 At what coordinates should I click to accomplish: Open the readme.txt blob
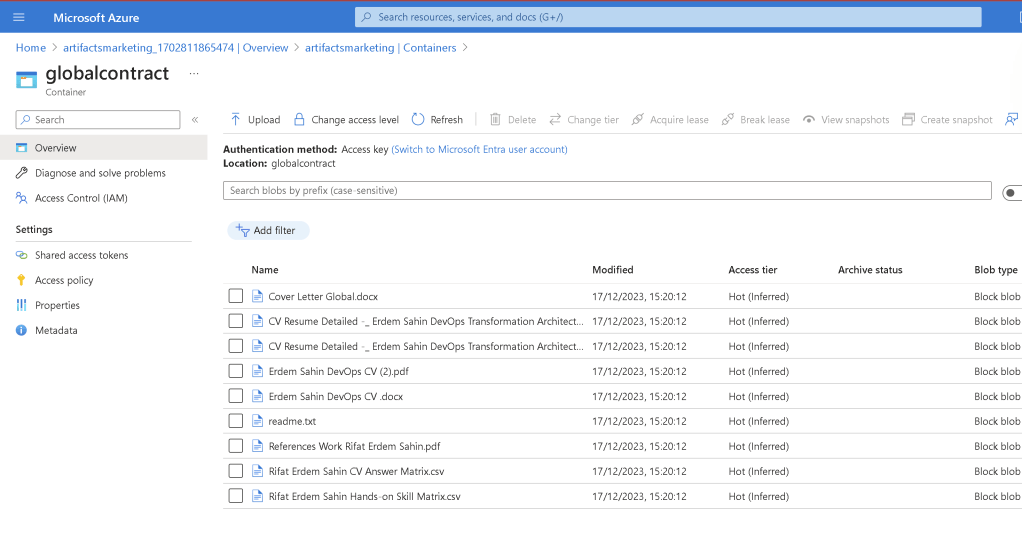tap(292, 421)
